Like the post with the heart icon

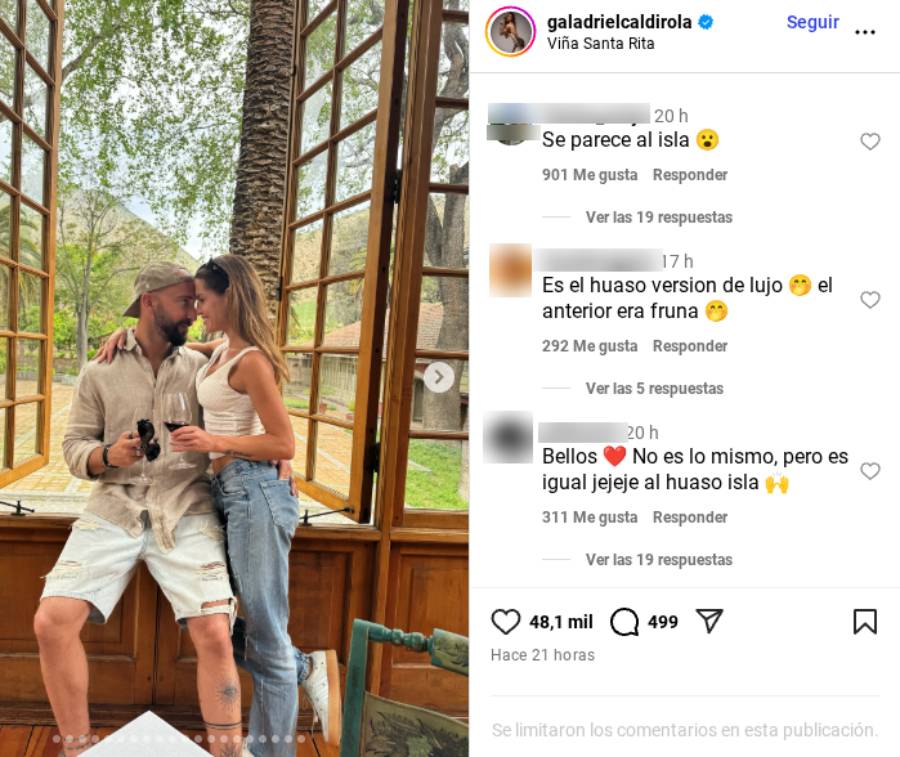[x=506, y=622]
